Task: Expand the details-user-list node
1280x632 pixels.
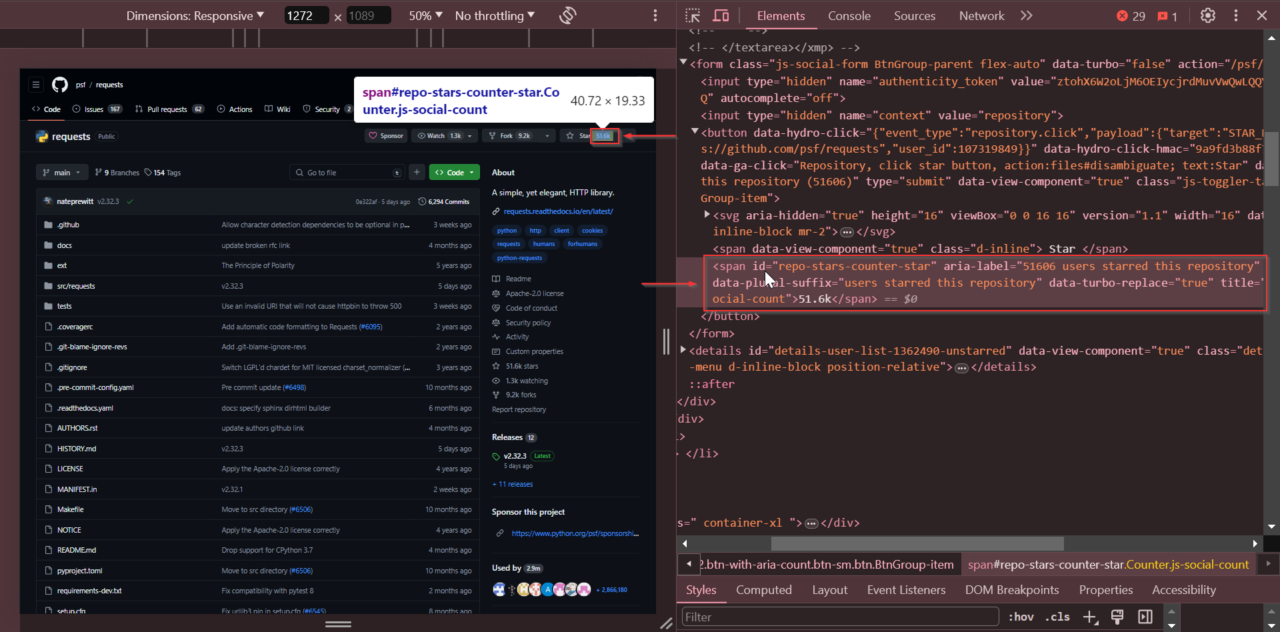Action: 684,351
